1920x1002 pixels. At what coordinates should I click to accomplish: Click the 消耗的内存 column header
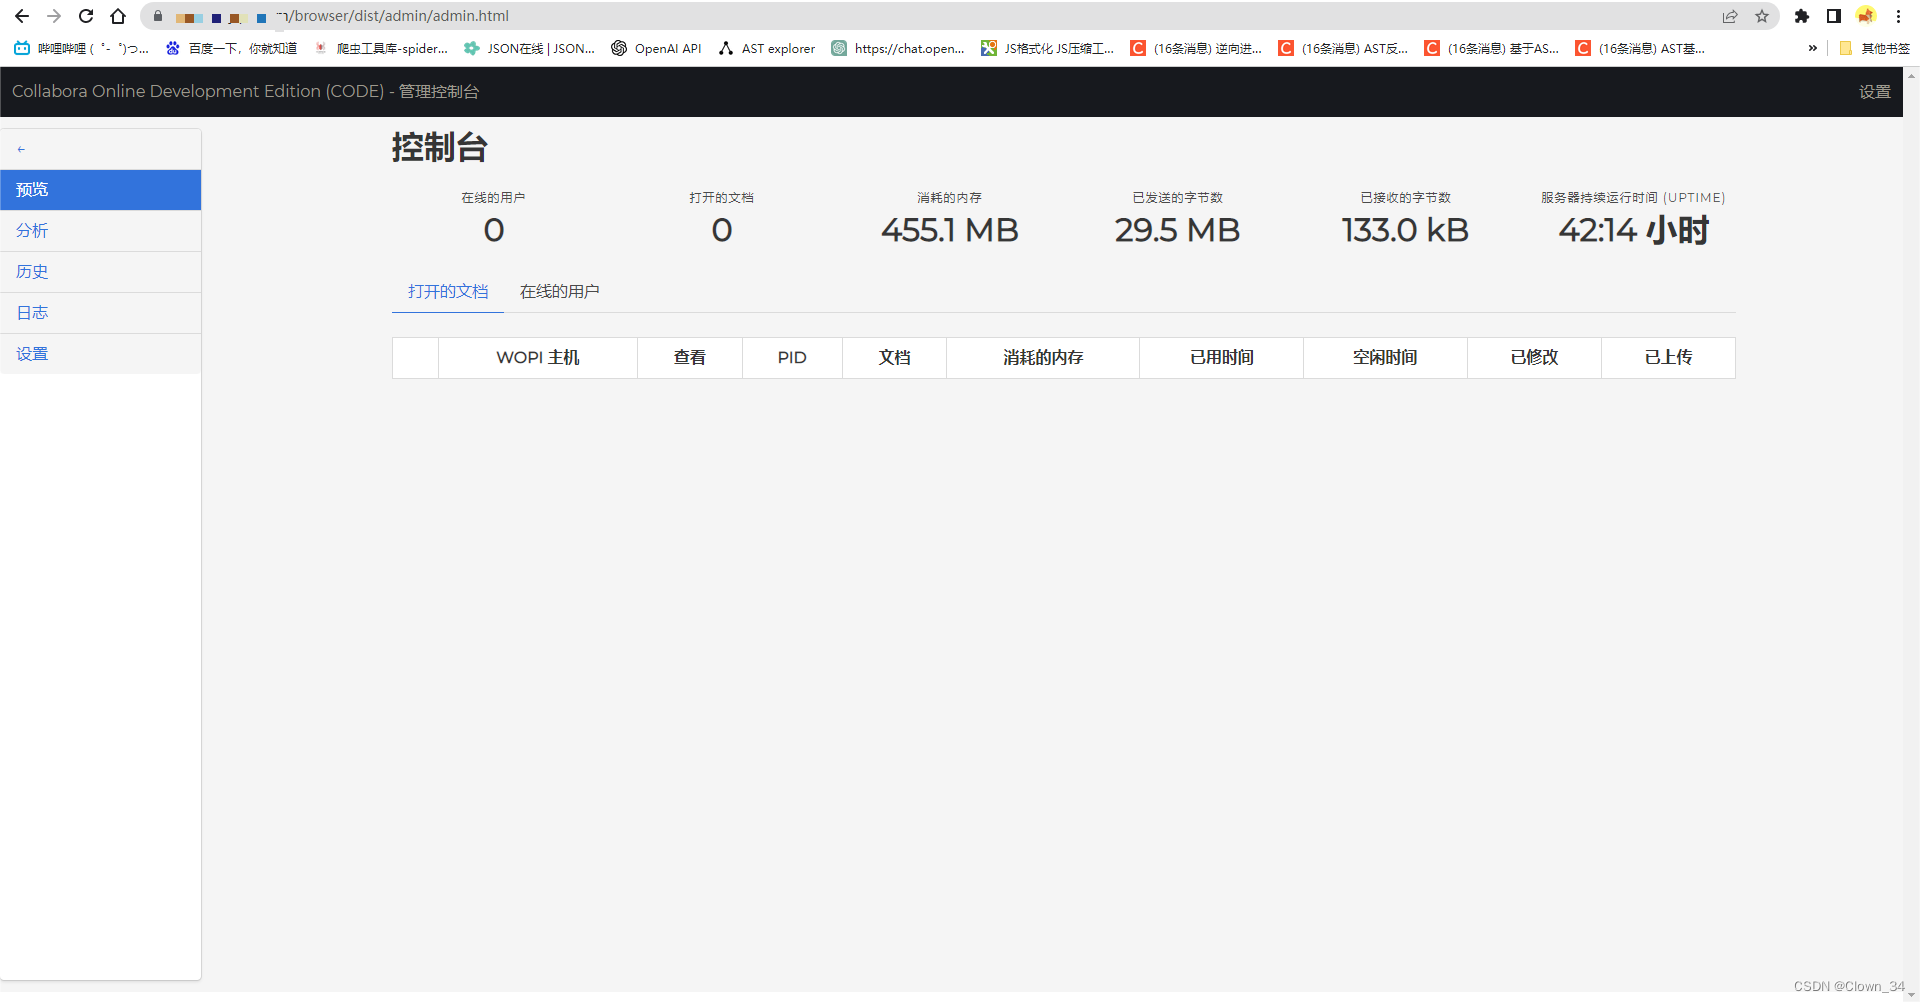[1043, 358]
